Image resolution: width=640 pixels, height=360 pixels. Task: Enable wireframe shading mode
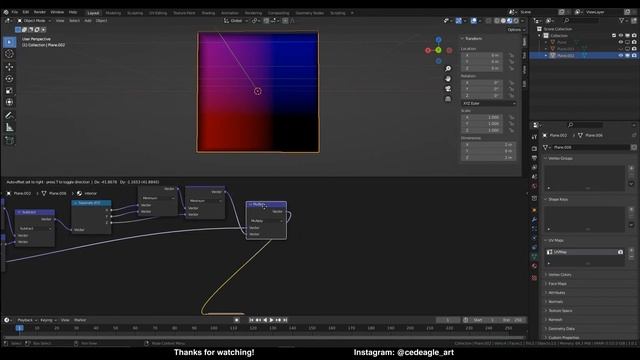497,20
